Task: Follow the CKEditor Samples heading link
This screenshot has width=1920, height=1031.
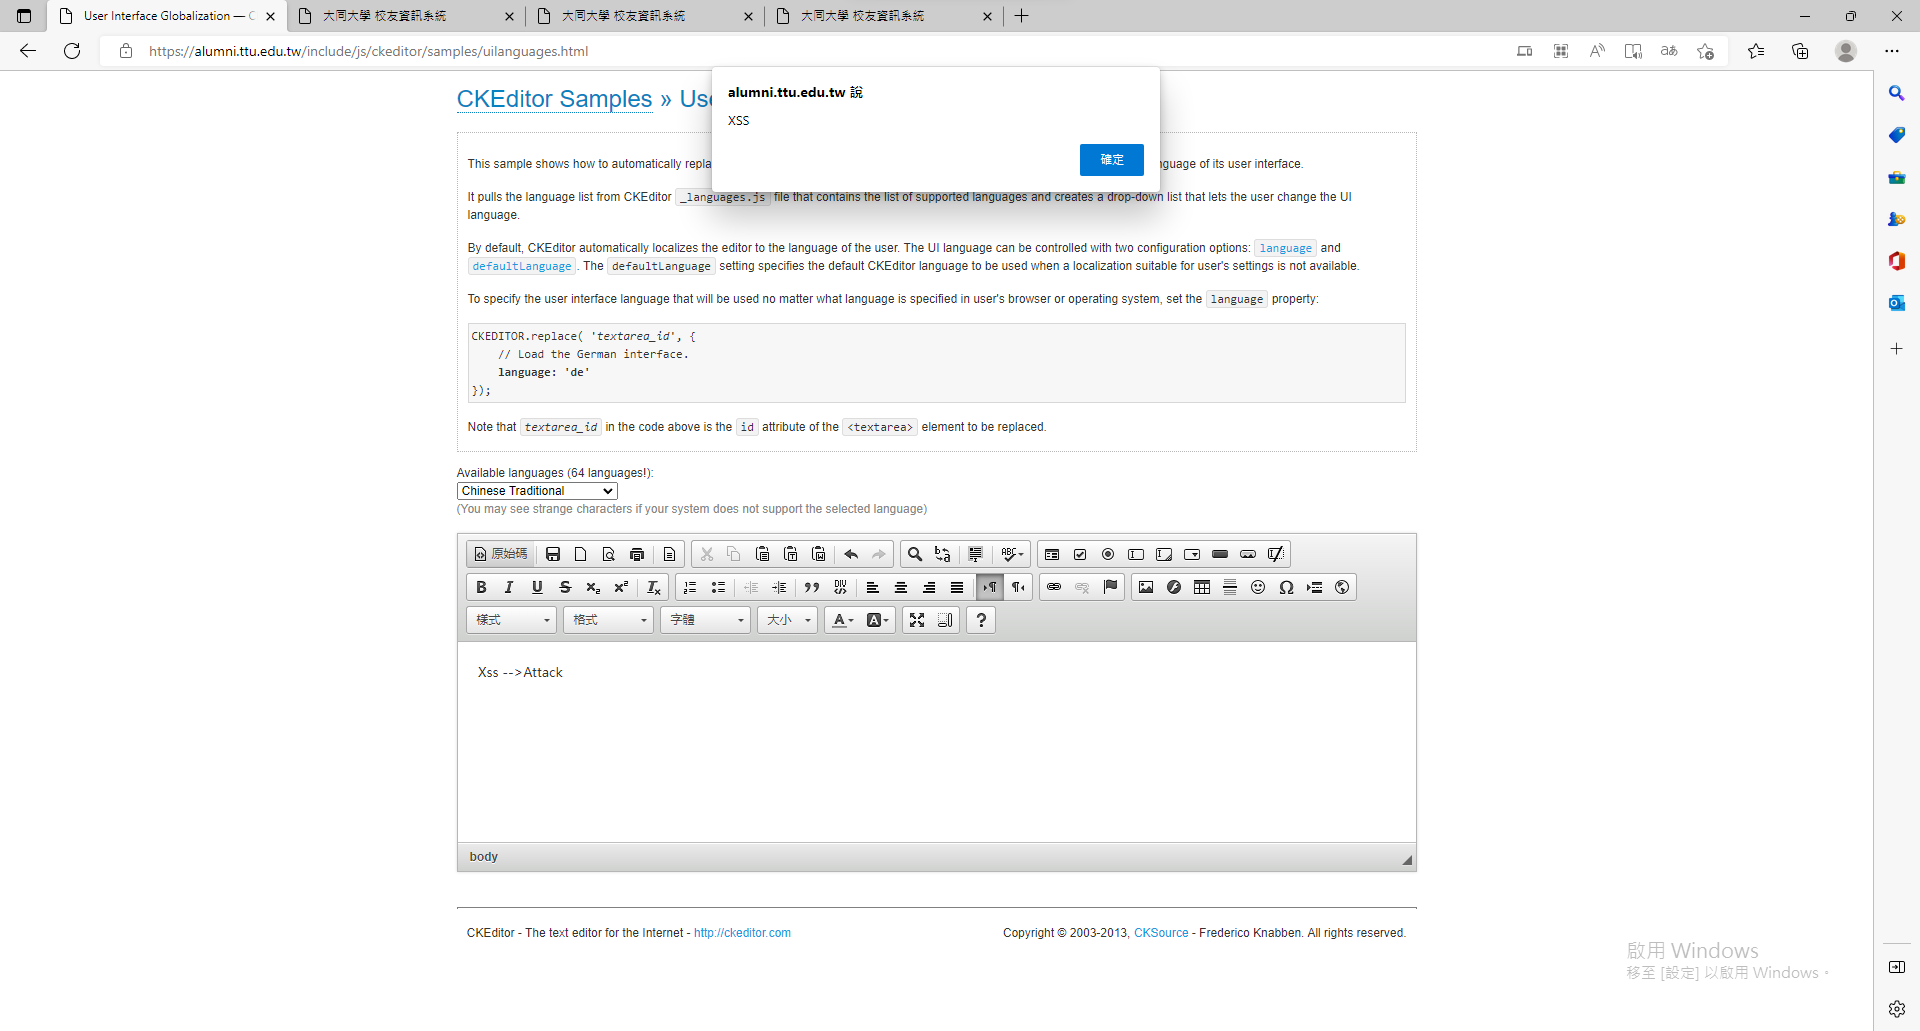Action: pyautogui.click(x=555, y=99)
